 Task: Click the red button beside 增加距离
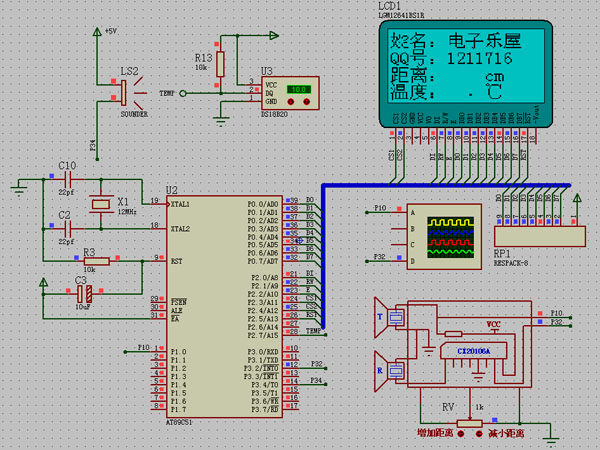pos(461,434)
